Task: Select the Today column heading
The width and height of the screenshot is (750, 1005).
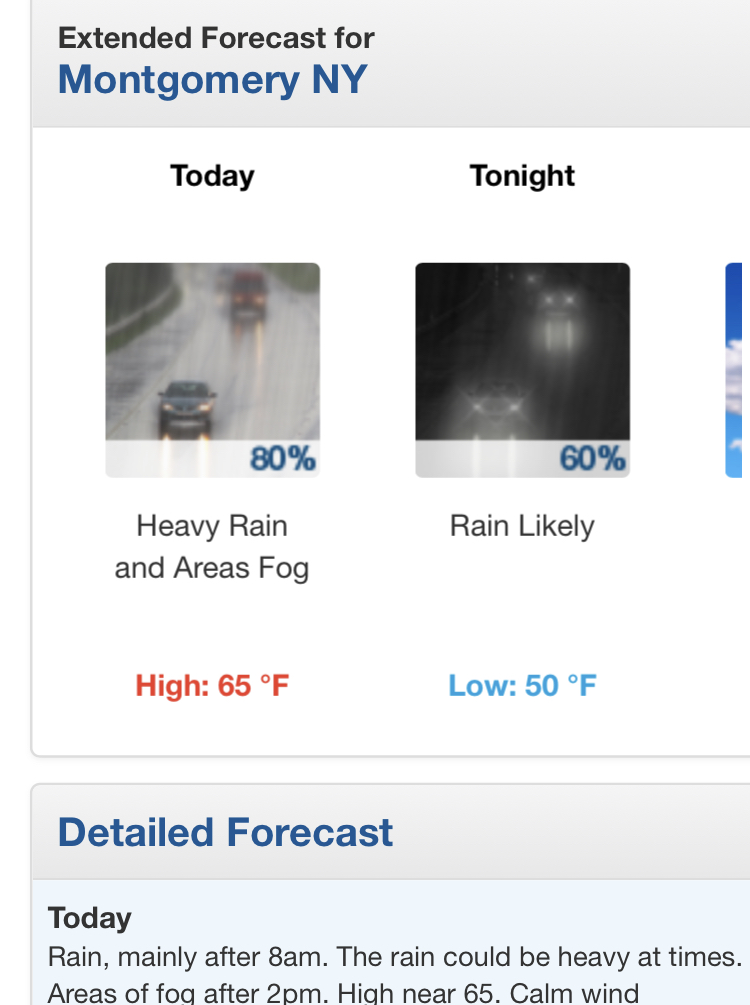Action: [212, 176]
